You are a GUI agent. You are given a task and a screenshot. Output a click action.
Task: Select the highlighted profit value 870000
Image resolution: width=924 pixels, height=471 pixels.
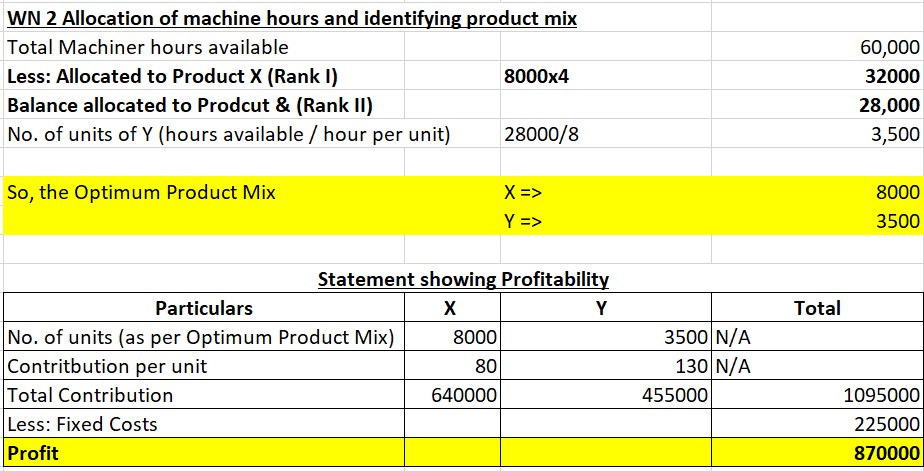[x=886, y=453]
